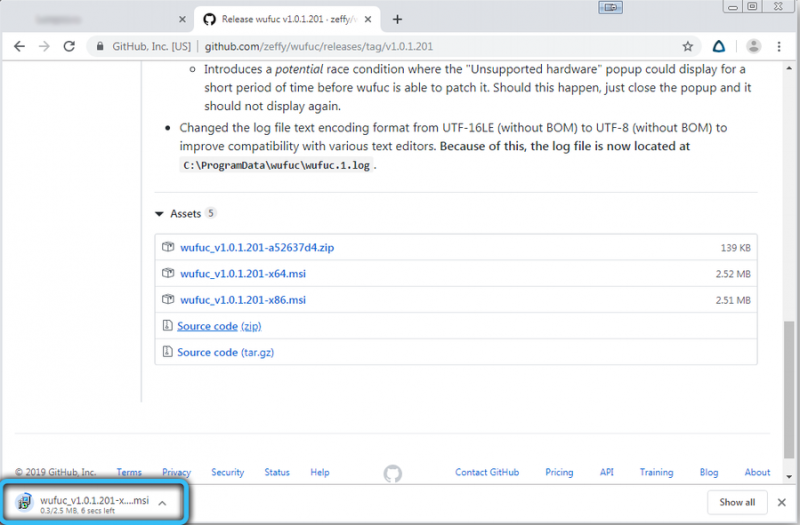Open the Privacy footer link
Screen dimensions: 800x525
[x=177, y=472]
